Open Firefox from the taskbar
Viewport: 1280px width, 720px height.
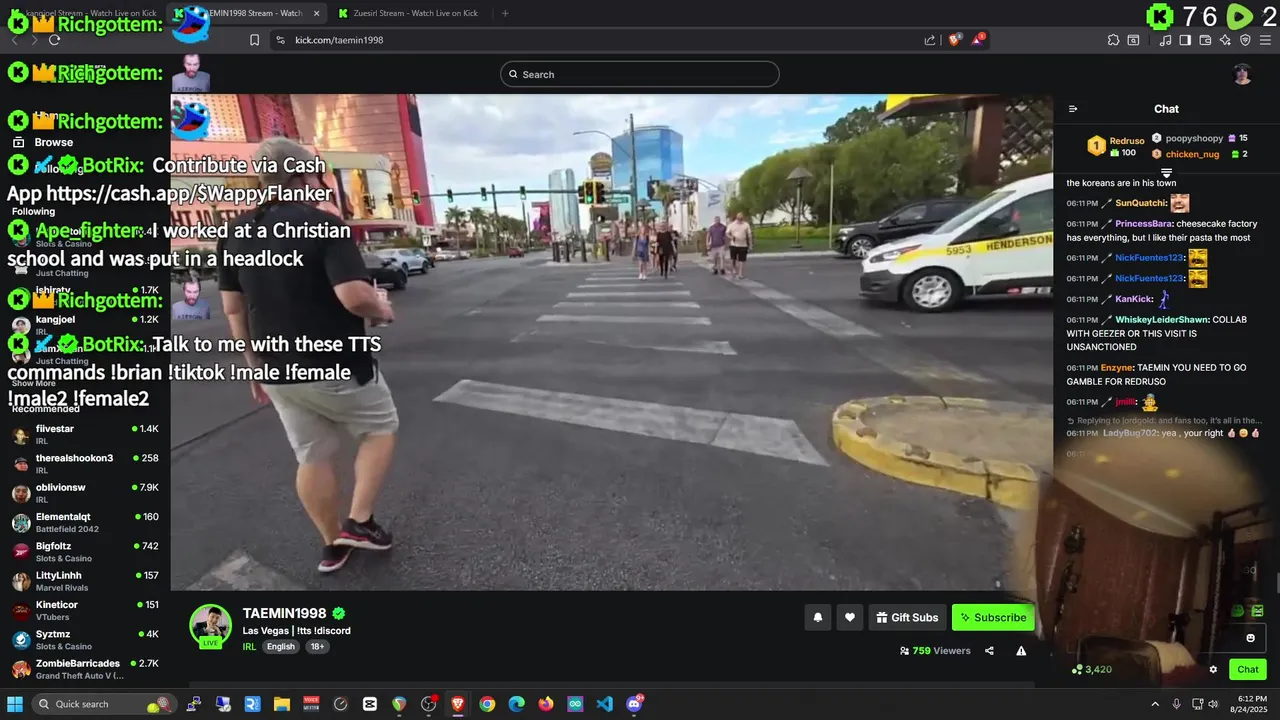tap(545, 704)
